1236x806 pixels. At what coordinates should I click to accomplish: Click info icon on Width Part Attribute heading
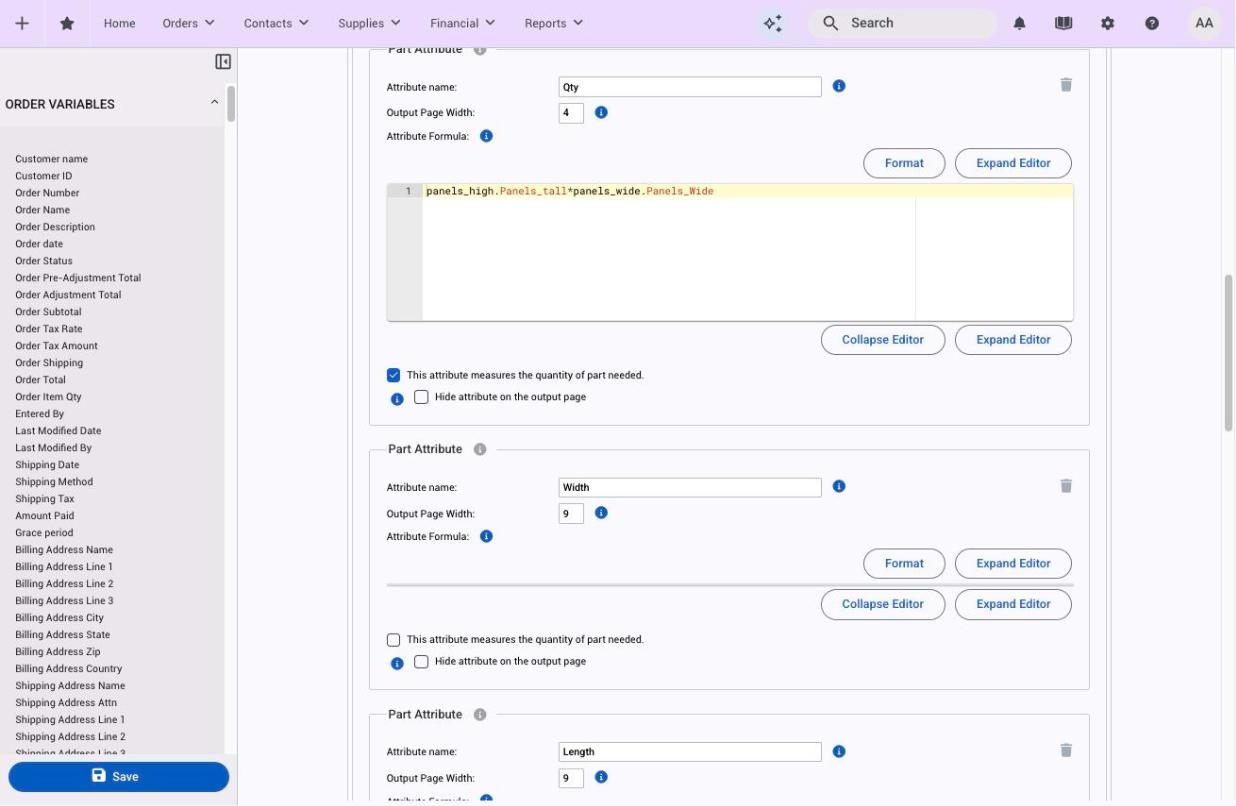click(479, 449)
